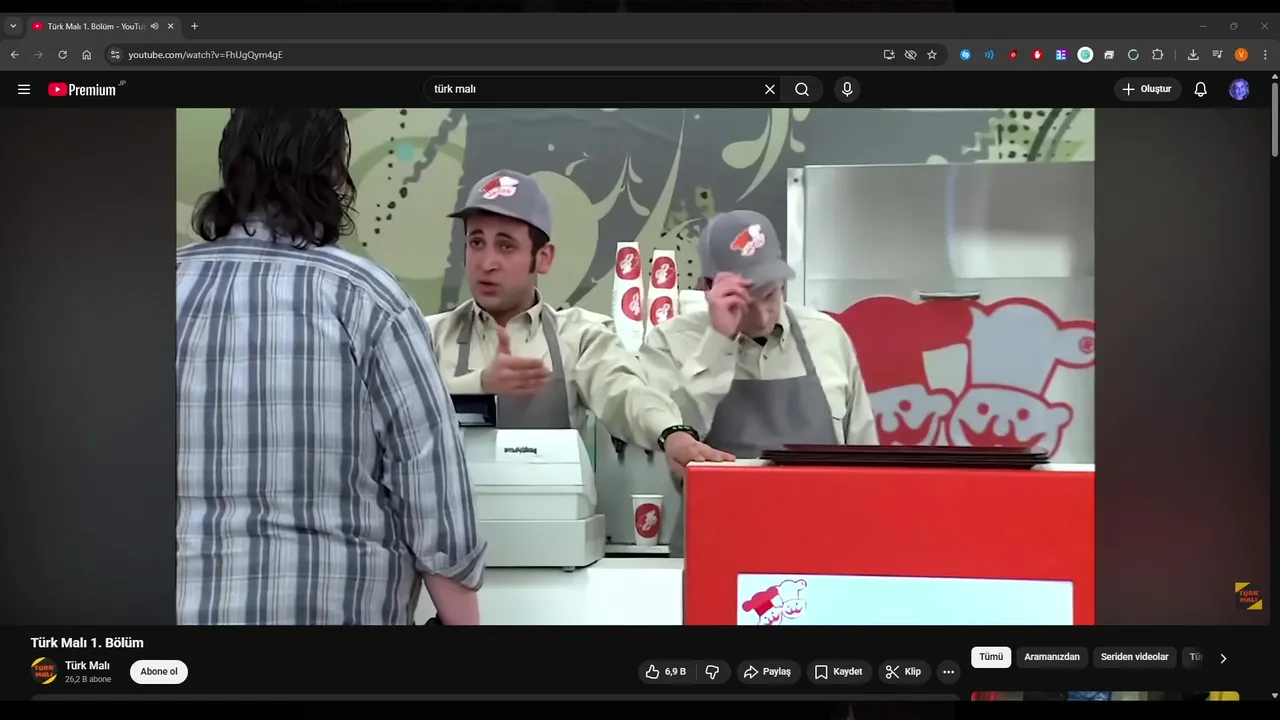
Task: Open Chrome three-dot menu
Action: [x=1265, y=55]
